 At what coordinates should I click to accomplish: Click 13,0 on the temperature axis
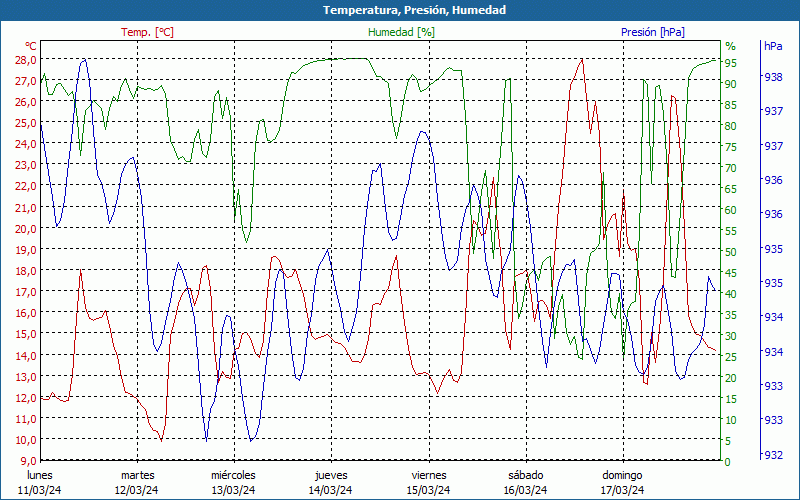point(26,376)
